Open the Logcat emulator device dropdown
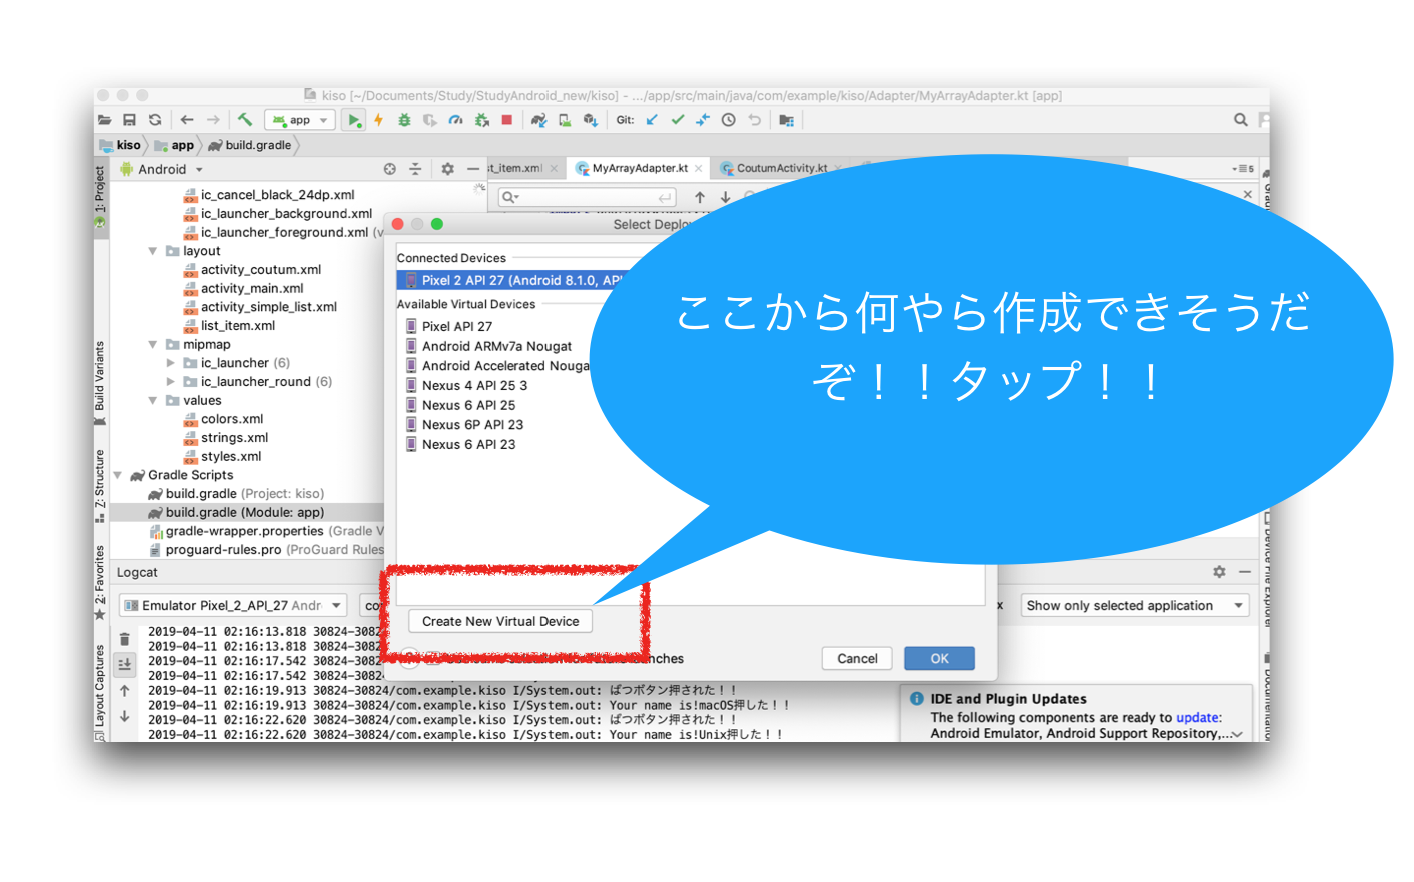The width and height of the screenshot is (1414, 882). tap(233, 606)
